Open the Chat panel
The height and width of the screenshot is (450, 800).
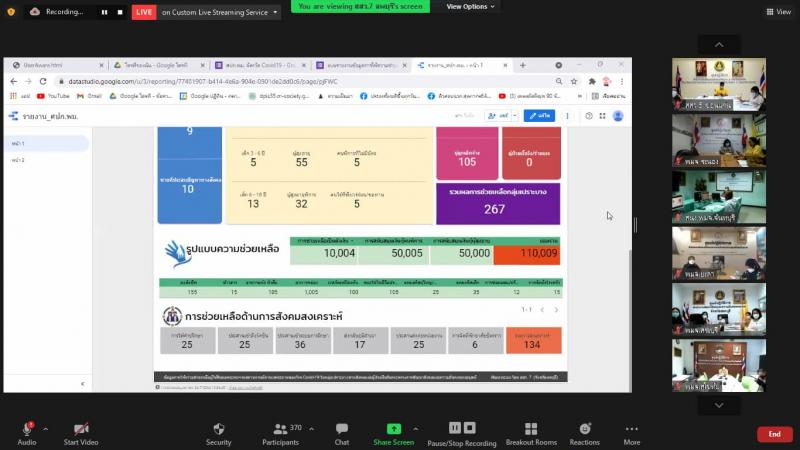pos(341,434)
